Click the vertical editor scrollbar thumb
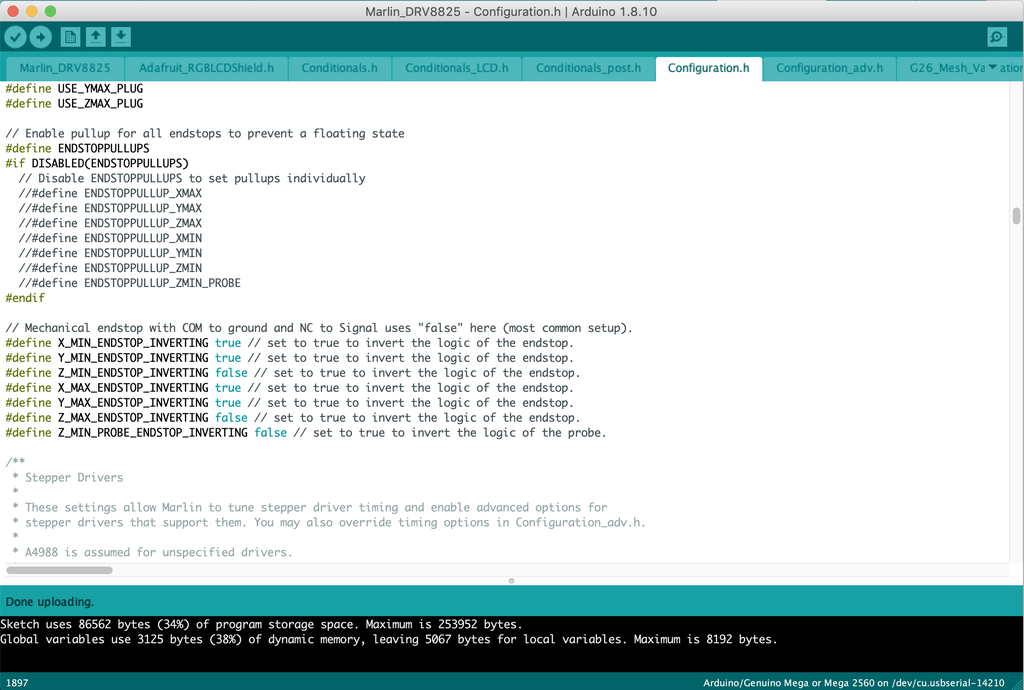The height and width of the screenshot is (690, 1024). pos(1016,216)
